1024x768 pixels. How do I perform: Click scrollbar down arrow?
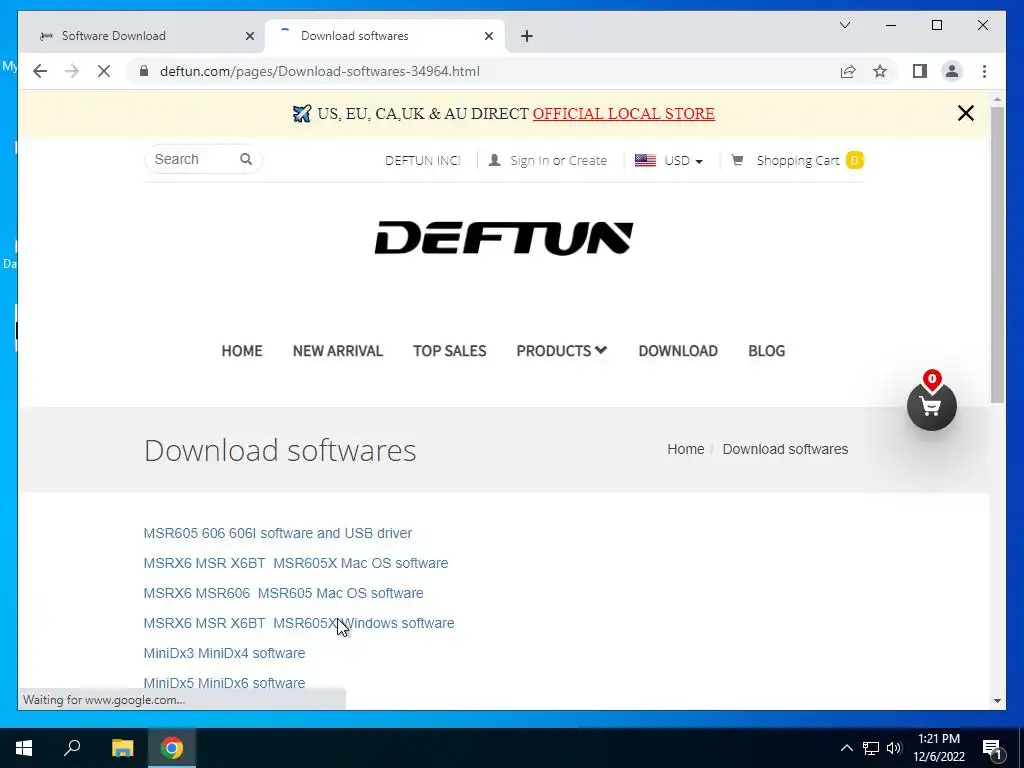coord(997,701)
